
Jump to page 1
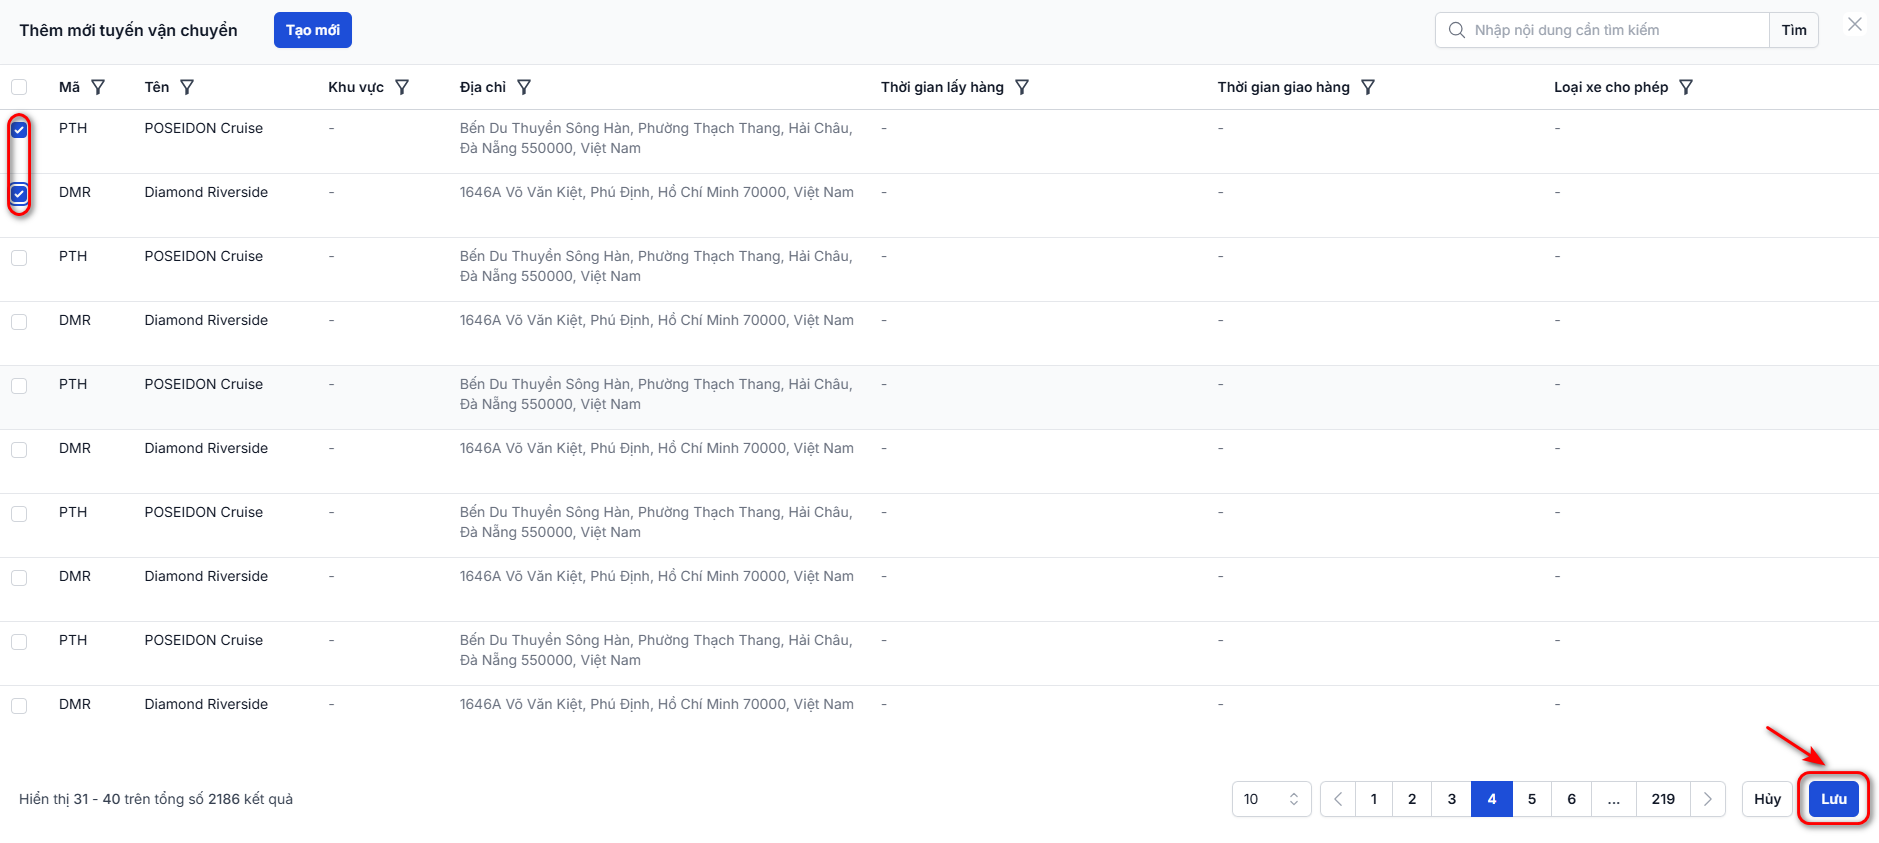(x=1374, y=799)
